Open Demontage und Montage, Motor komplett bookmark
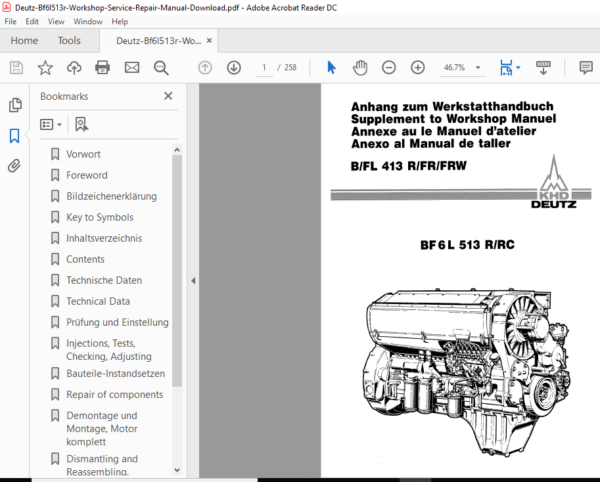The image size is (600, 482). [102, 429]
